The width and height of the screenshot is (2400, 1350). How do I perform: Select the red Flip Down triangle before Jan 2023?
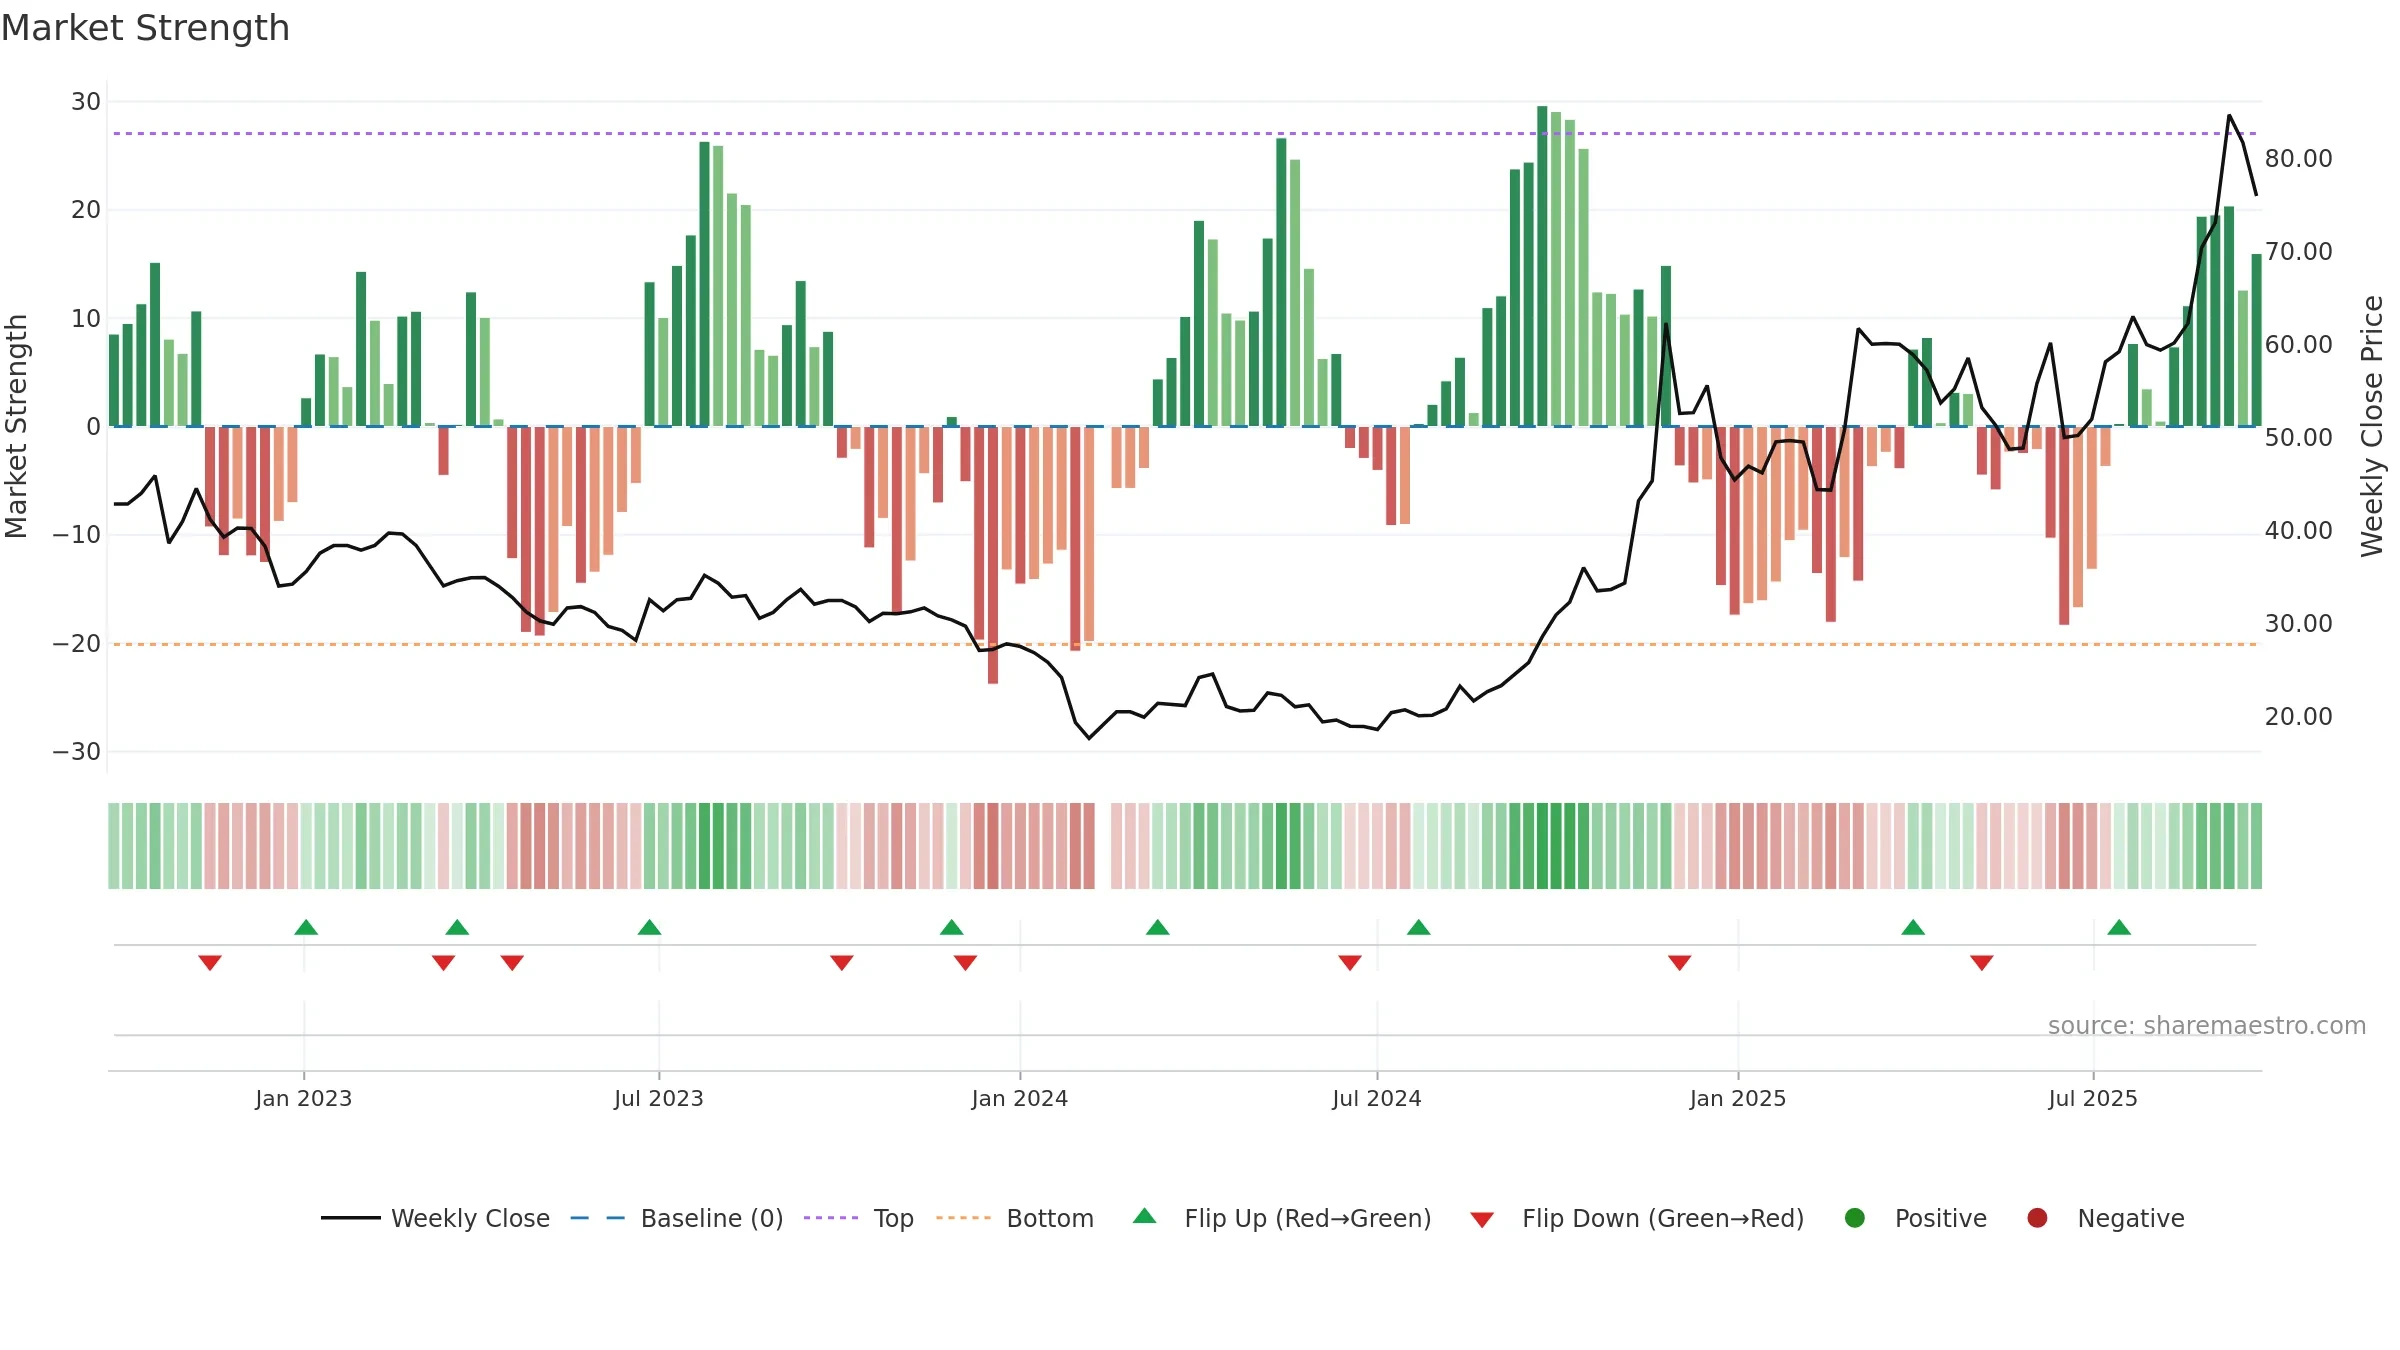(x=210, y=963)
